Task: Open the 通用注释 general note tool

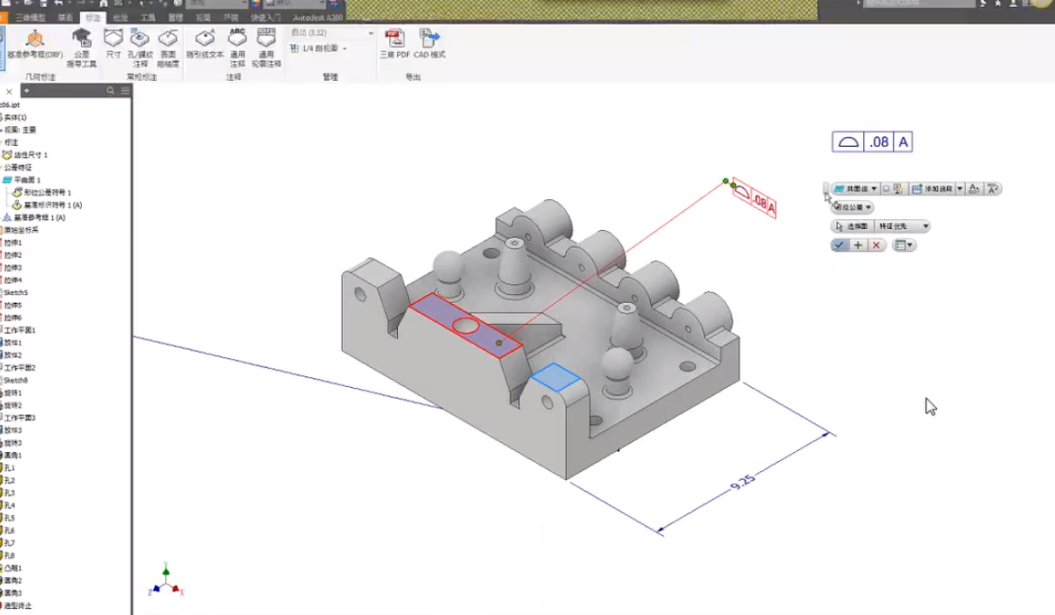Action: [238, 48]
